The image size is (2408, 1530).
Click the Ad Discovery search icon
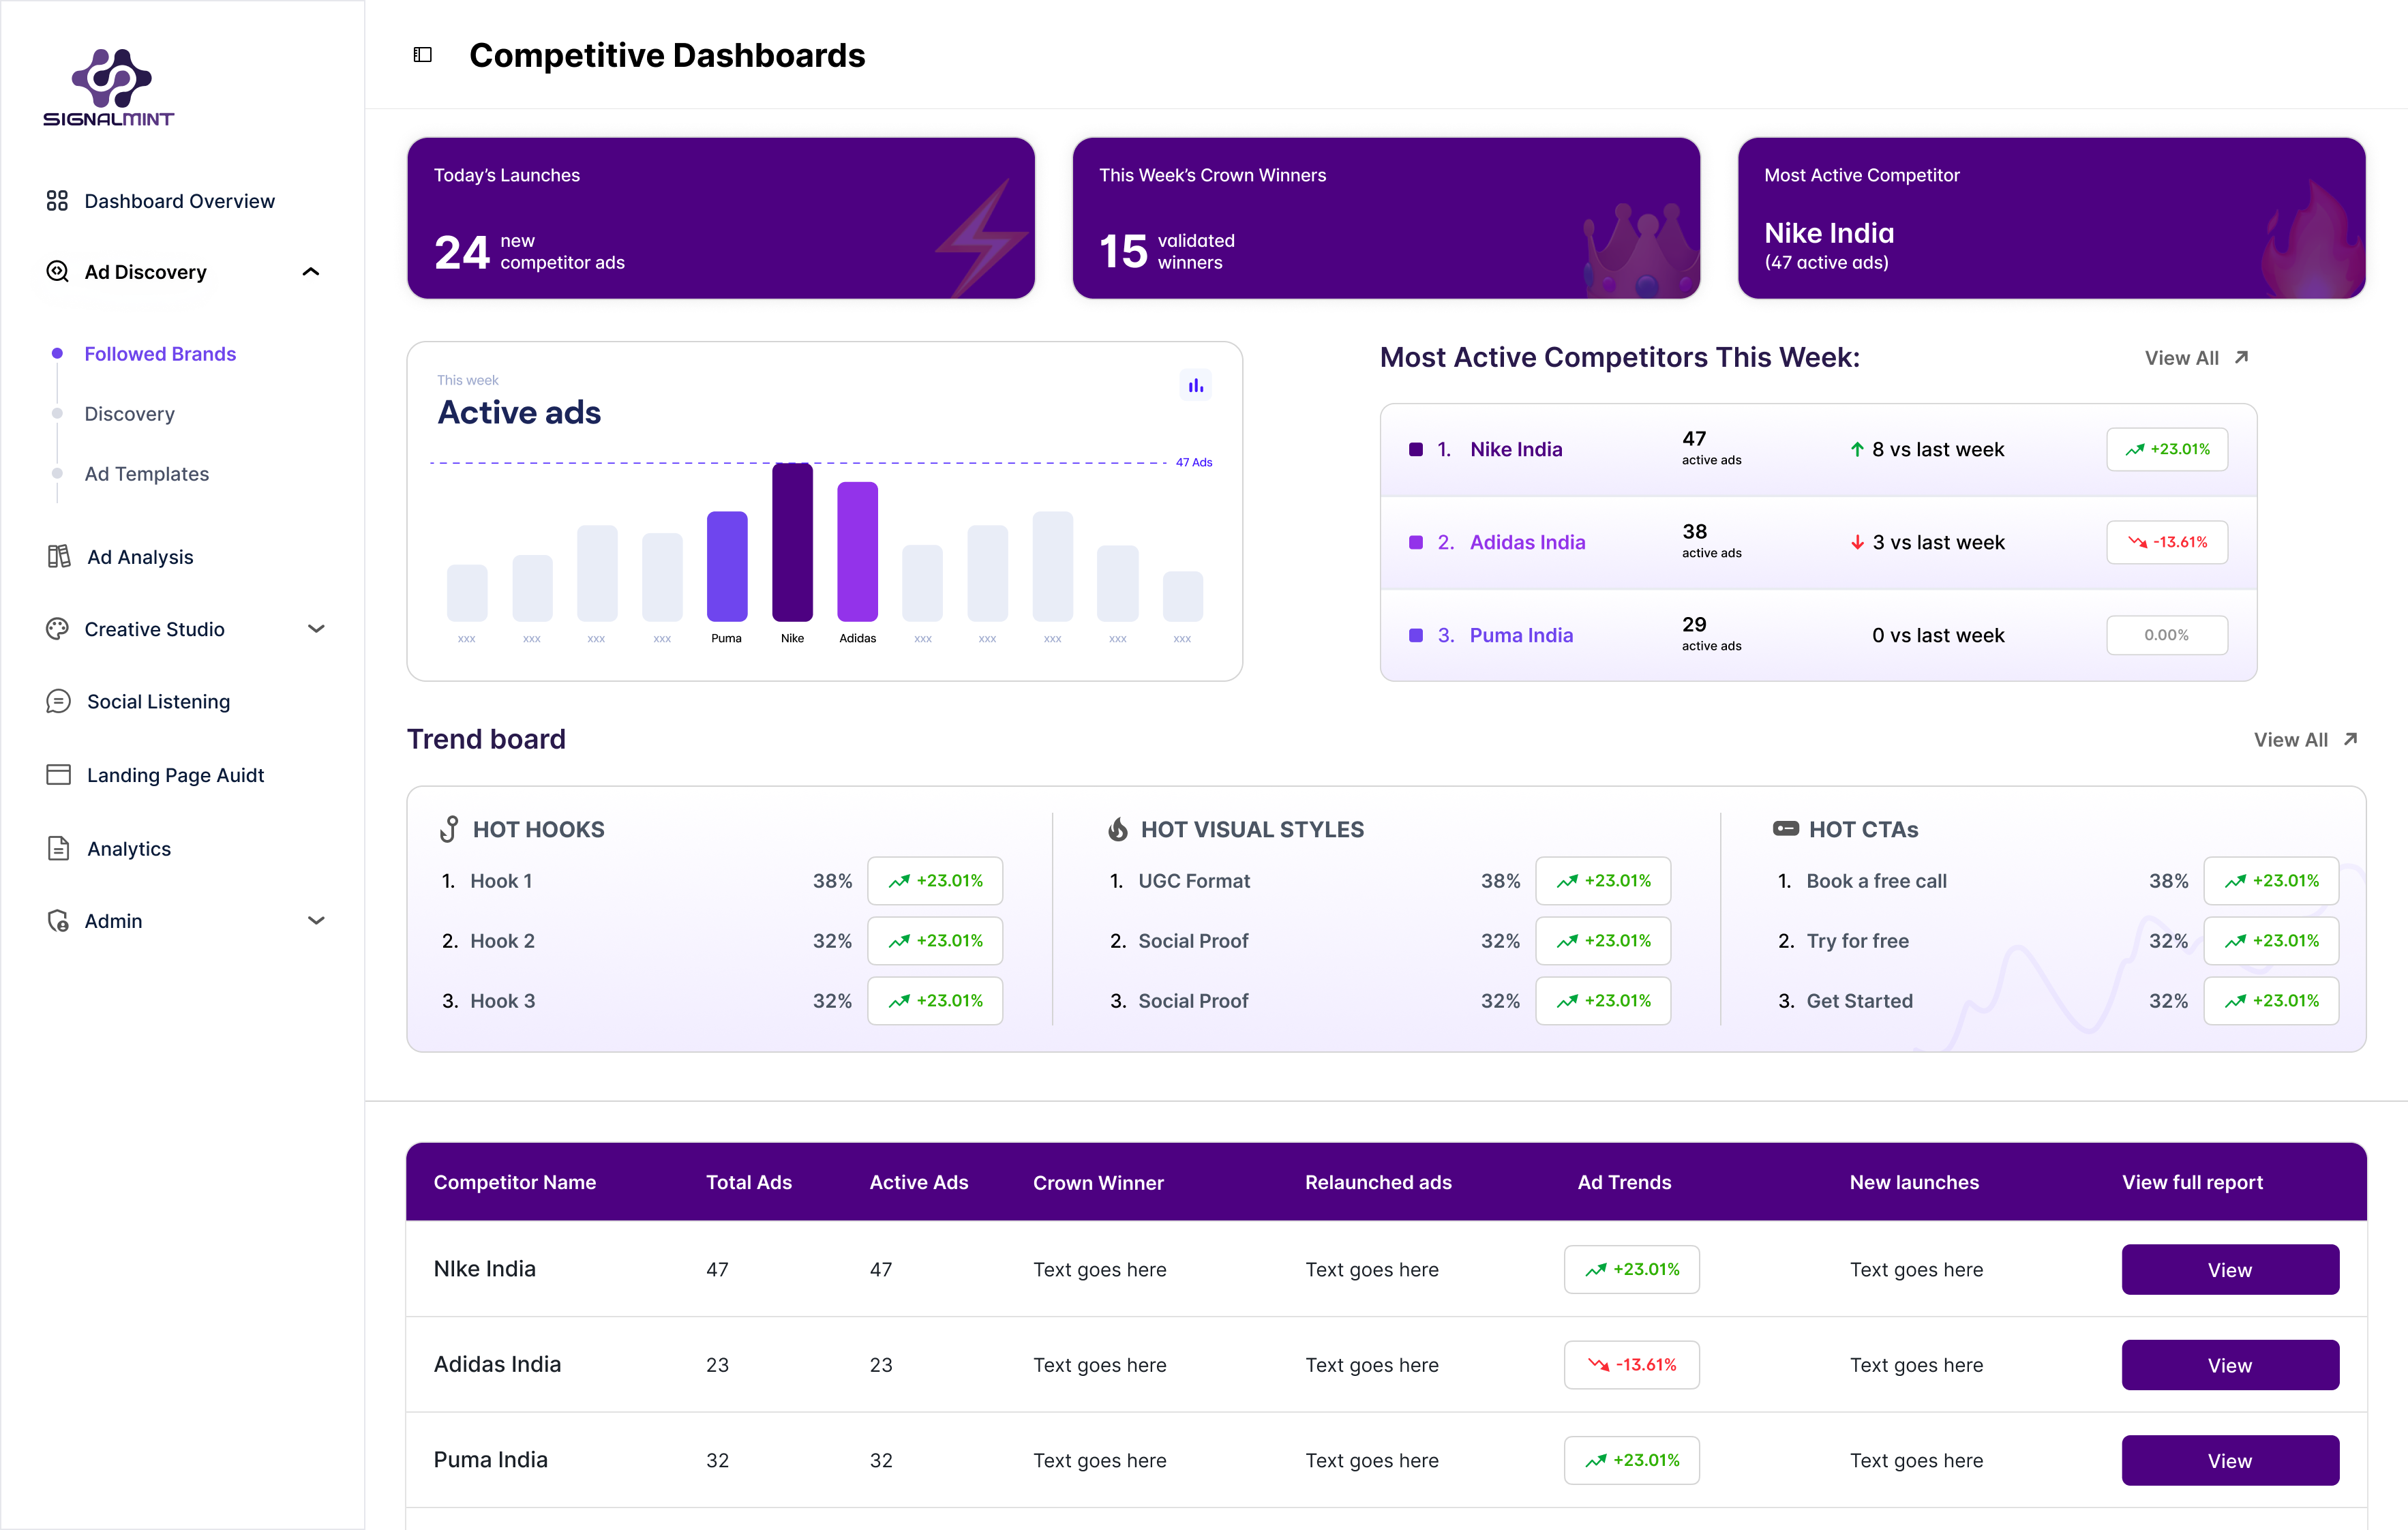[x=57, y=271]
